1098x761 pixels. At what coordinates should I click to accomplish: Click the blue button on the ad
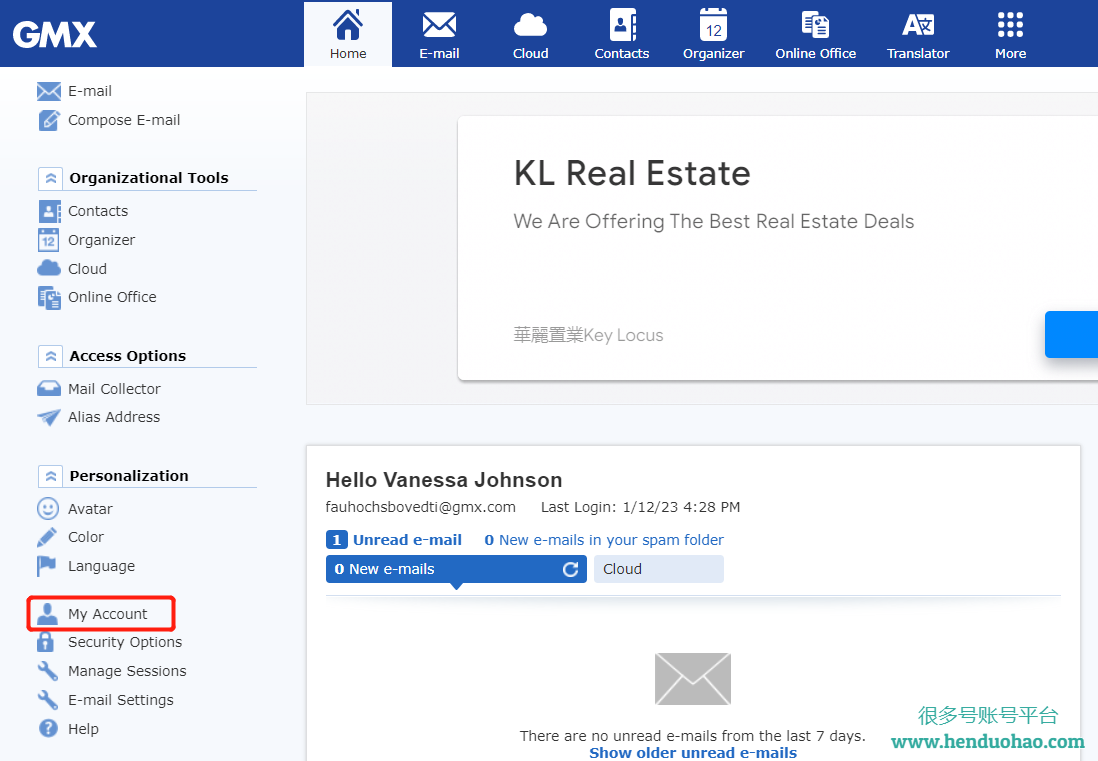1071,335
